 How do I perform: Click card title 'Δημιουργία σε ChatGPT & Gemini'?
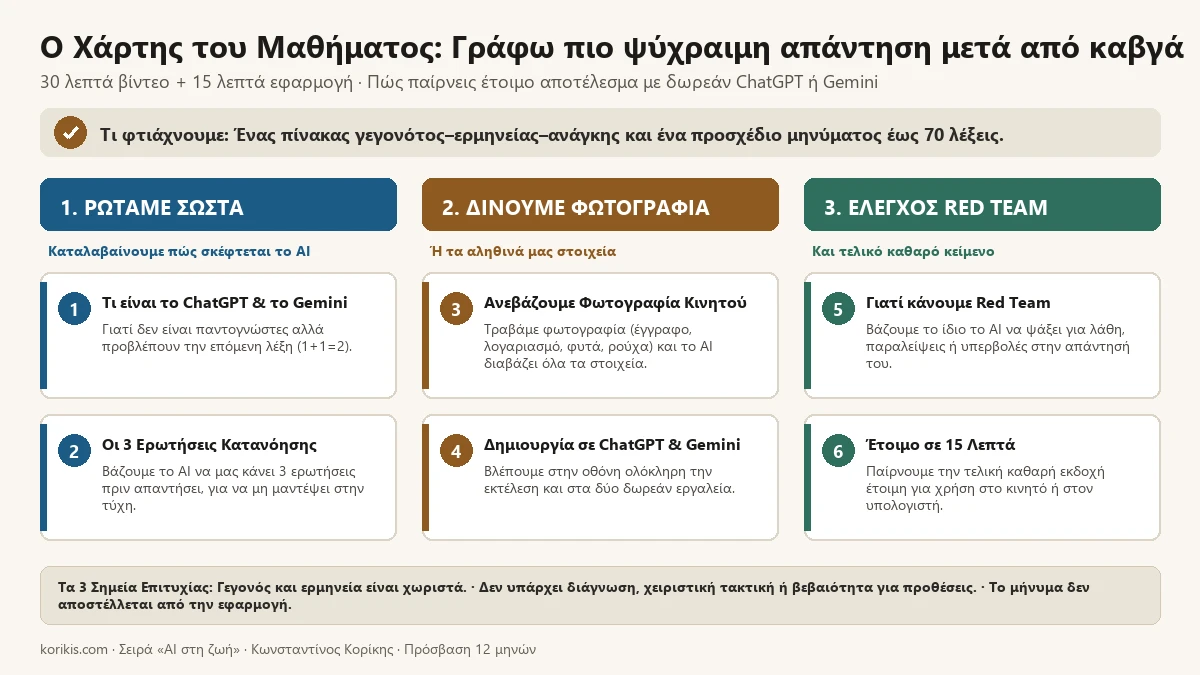coord(612,445)
